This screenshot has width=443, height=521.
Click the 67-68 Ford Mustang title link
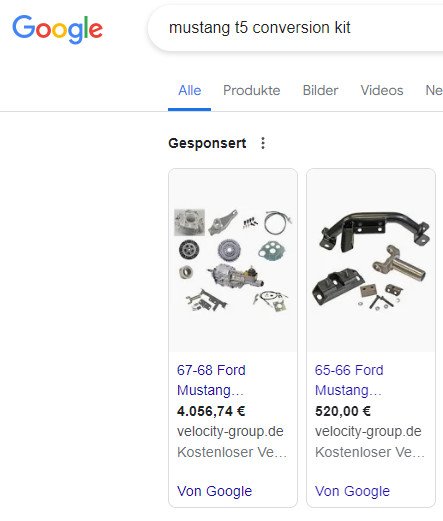coord(211,380)
